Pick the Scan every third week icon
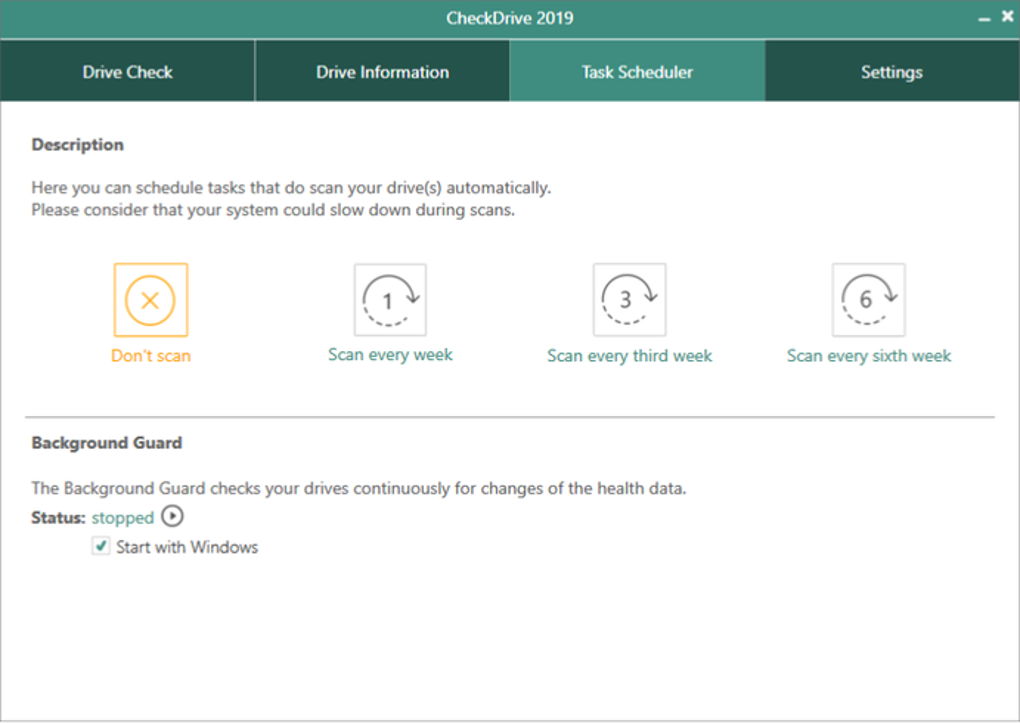1020x723 pixels. (x=629, y=300)
